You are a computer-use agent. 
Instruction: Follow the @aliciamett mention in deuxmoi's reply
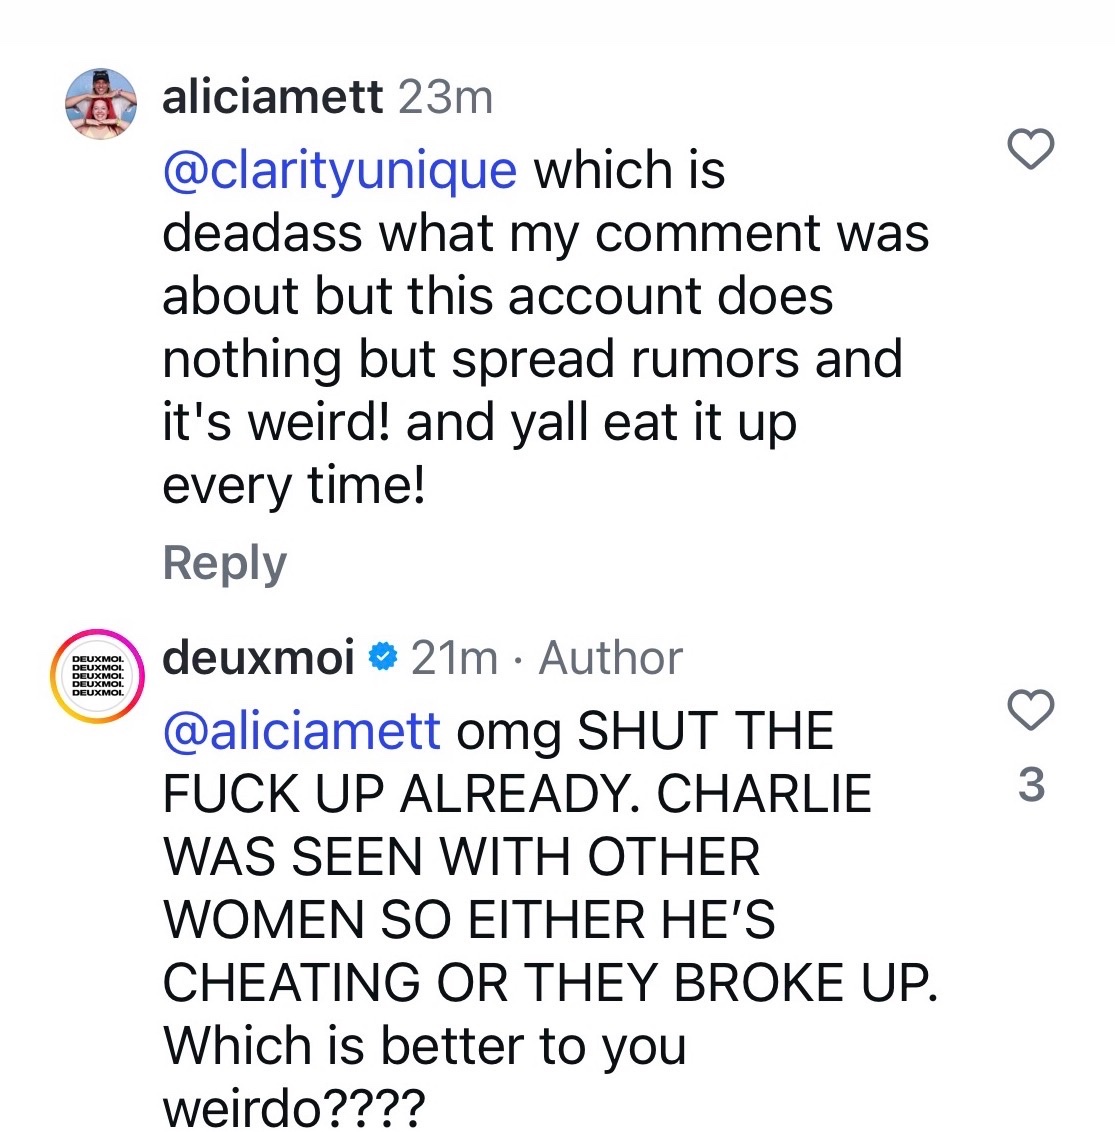pyautogui.click(x=301, y=731)
